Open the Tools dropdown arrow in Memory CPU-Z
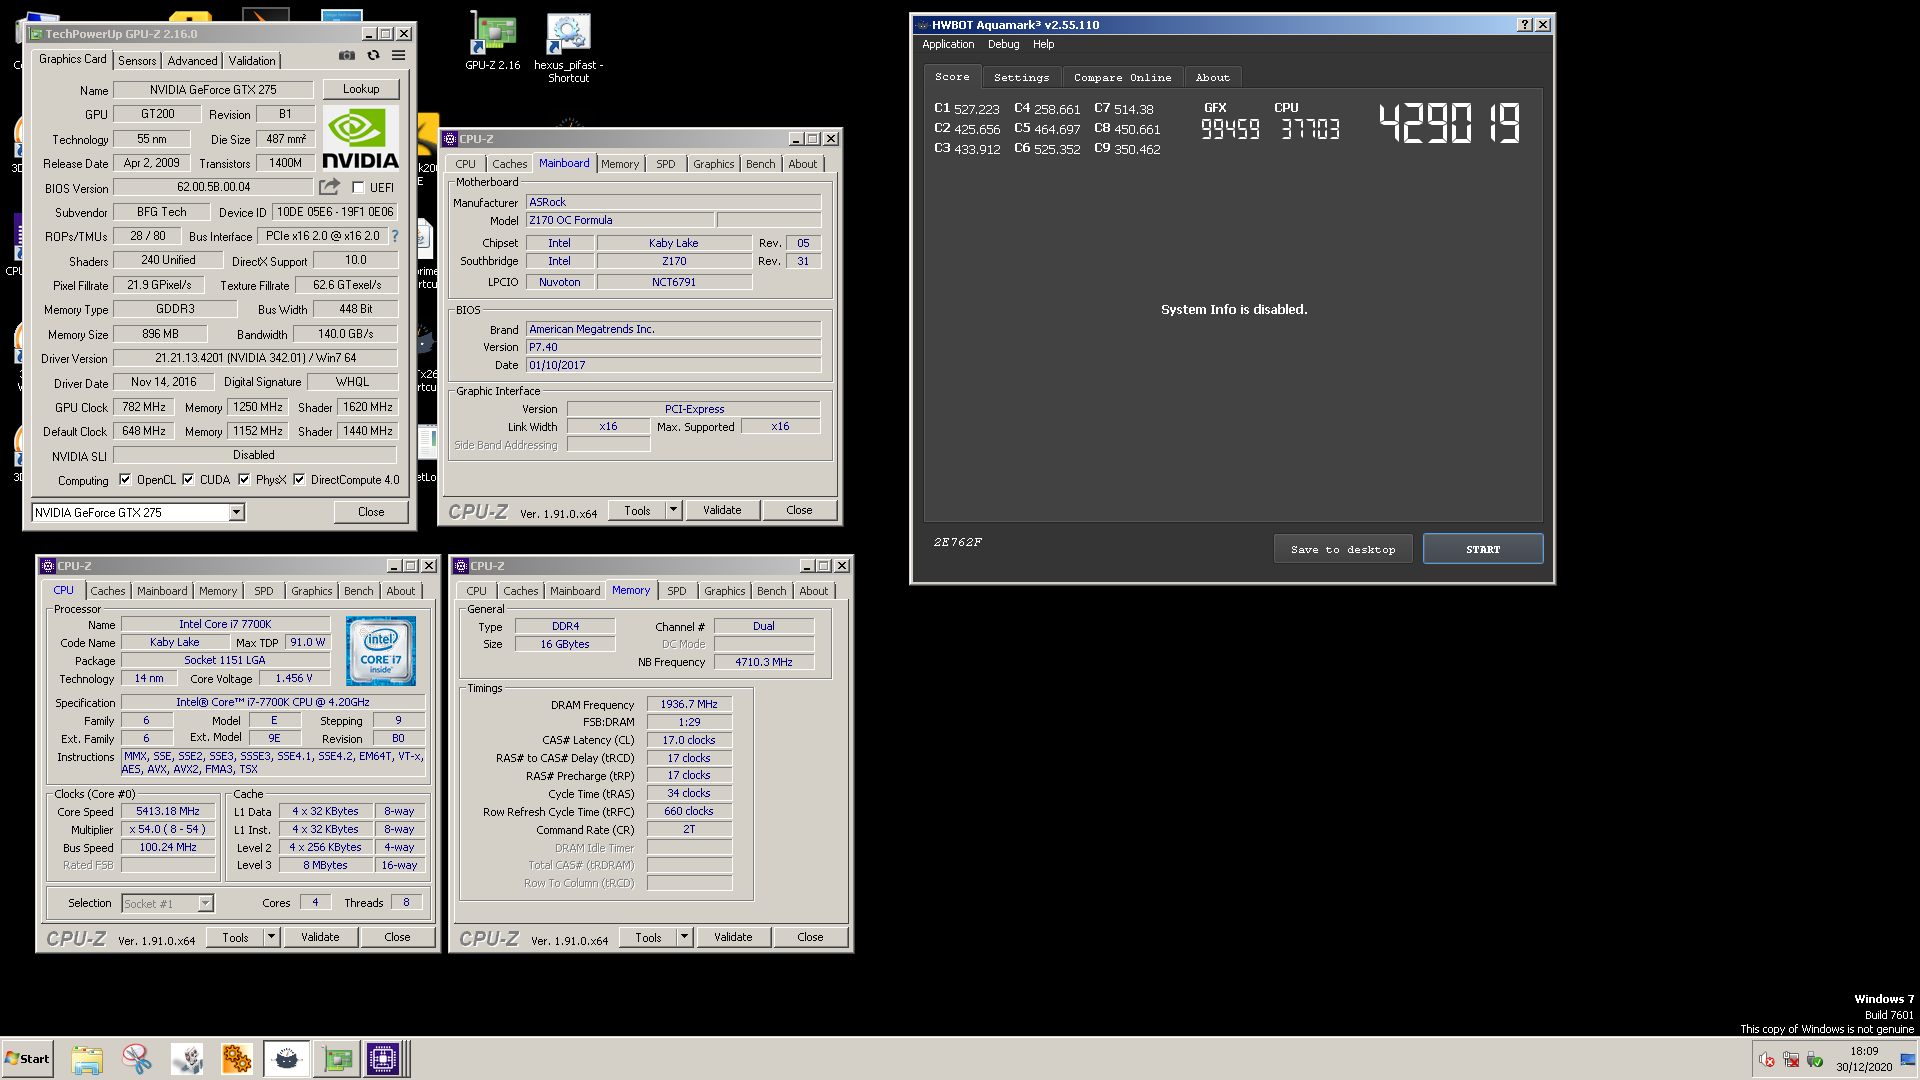Viewport: 1920px width, 1080px height. pos(684,937)
